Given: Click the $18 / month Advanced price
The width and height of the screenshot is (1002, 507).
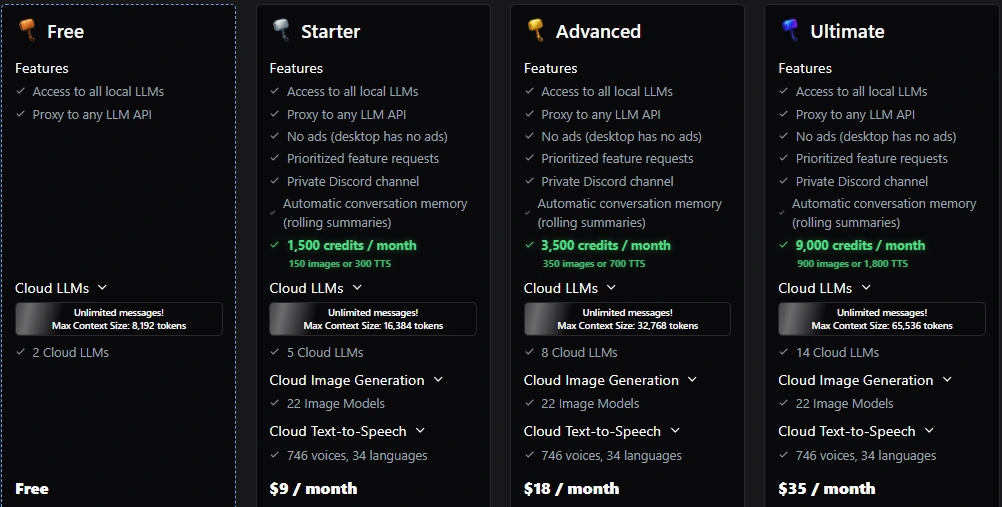Looking at the screenshot, I should (571, 488).
